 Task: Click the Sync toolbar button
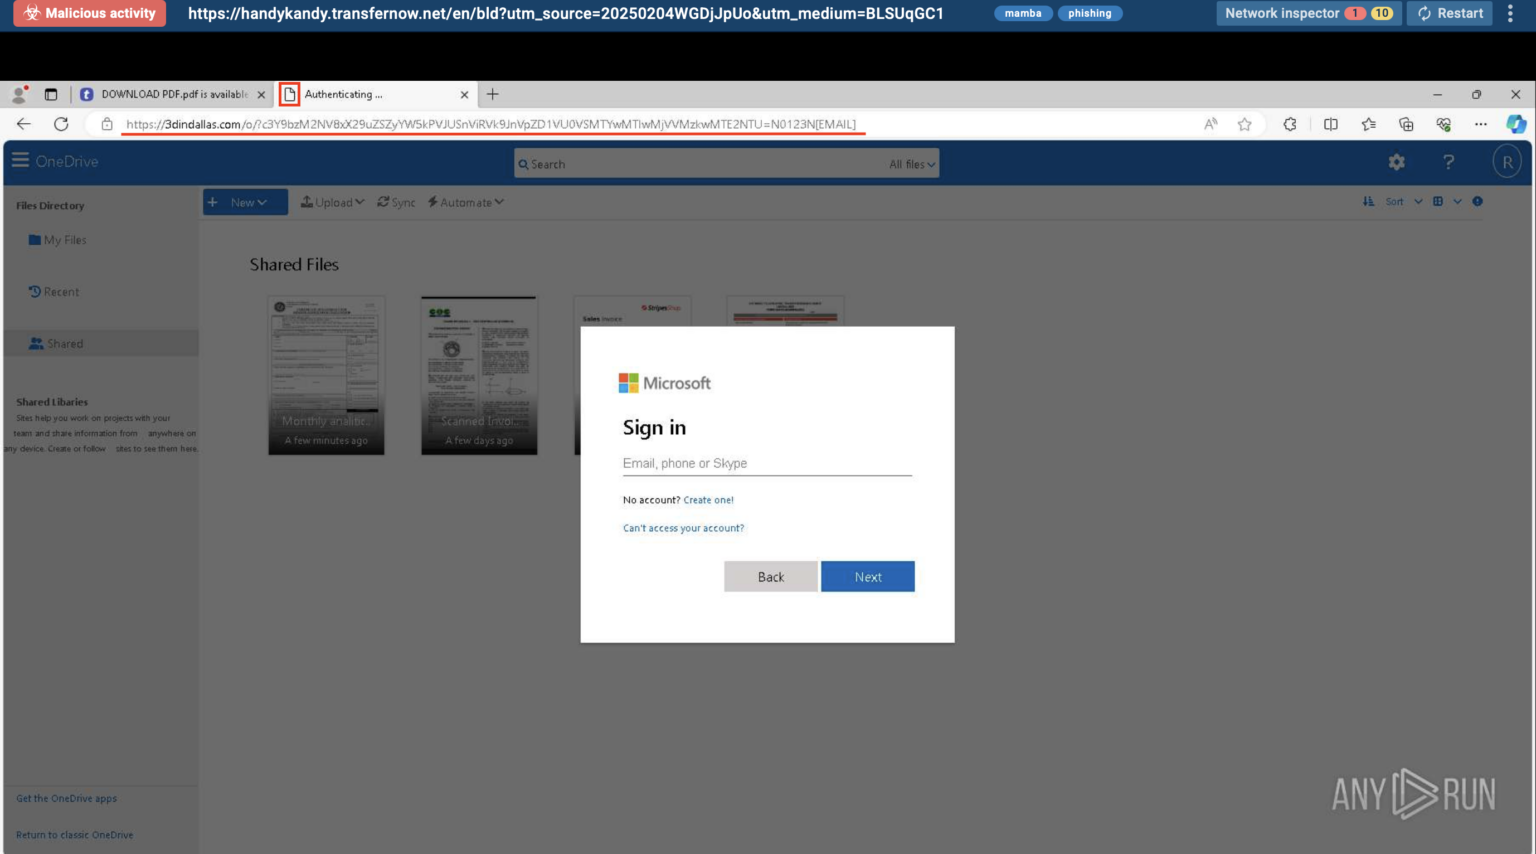pos(396,202)
